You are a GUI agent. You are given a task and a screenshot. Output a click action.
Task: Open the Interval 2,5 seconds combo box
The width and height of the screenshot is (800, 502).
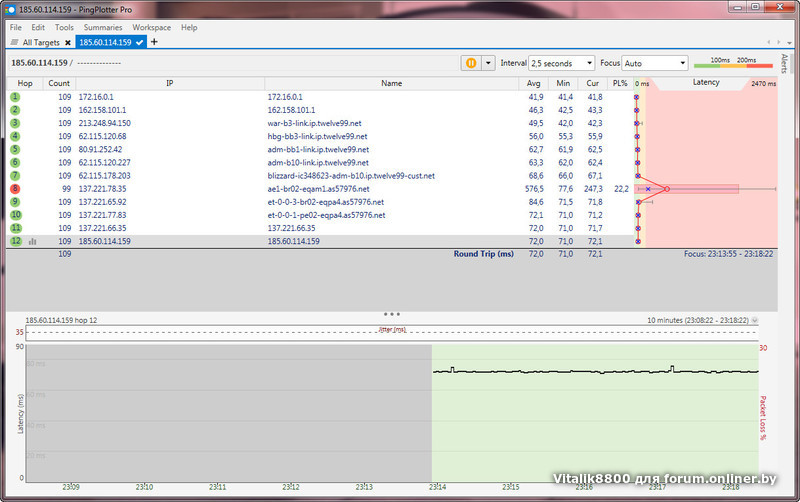[x=561, y=63]
